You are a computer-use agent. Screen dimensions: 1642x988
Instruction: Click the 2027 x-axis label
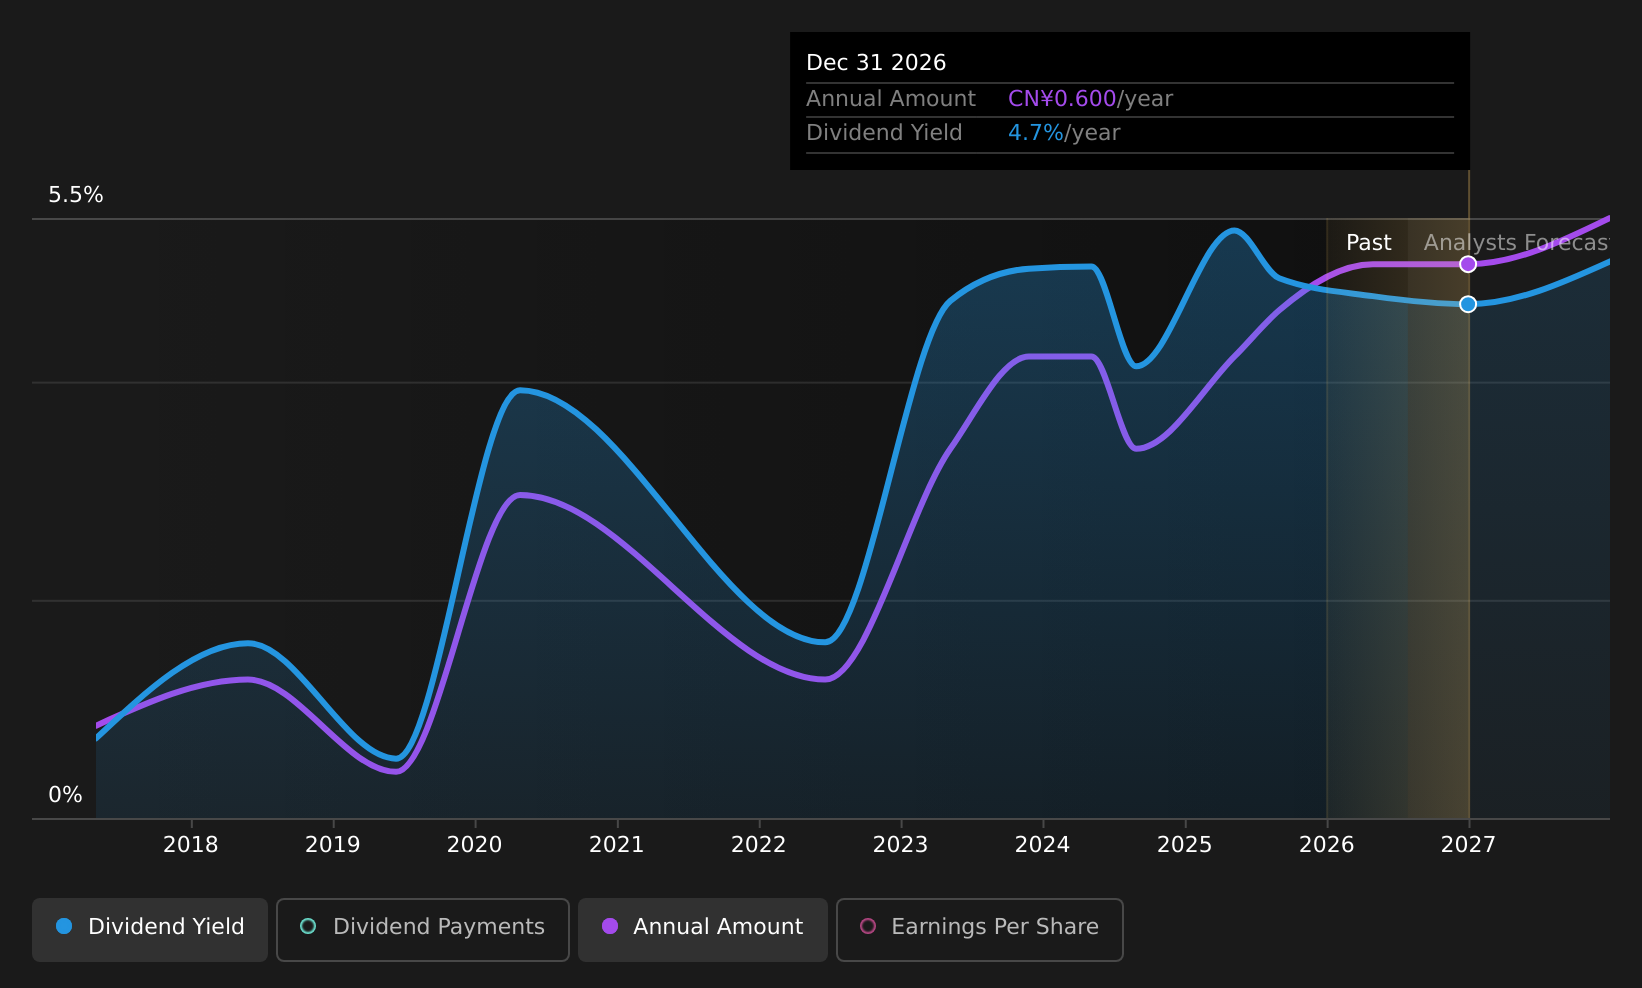(1469, 845)
